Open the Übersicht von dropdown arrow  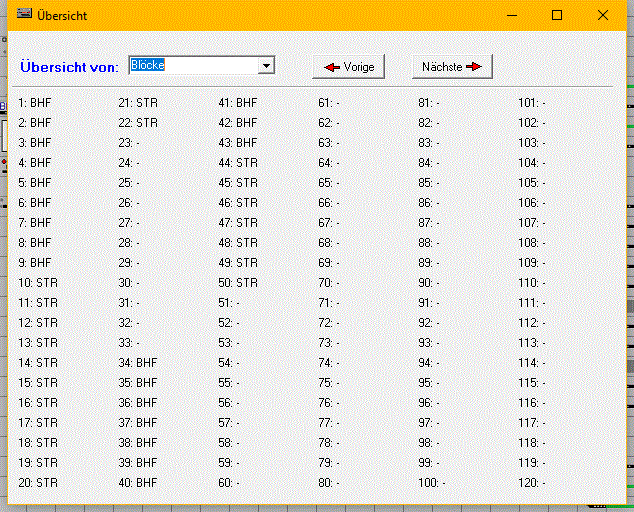click(x=266, y=66)
